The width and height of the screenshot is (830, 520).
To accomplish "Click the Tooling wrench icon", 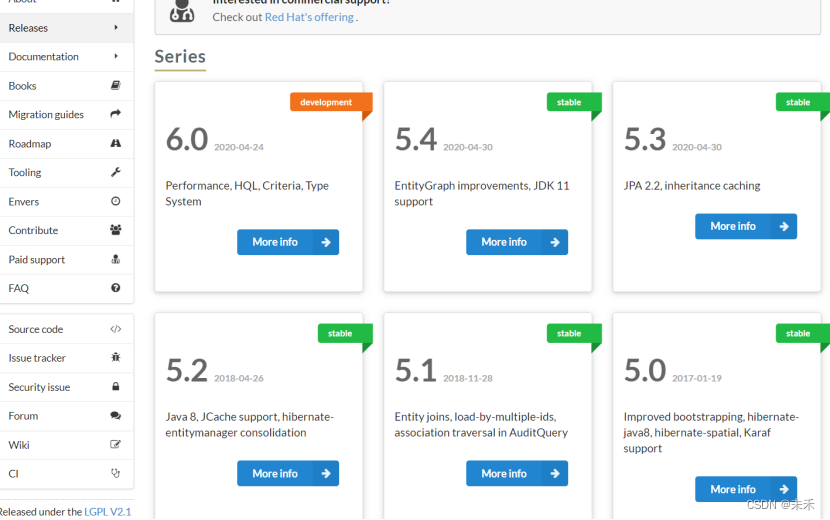I will click(x=115, y=172).
